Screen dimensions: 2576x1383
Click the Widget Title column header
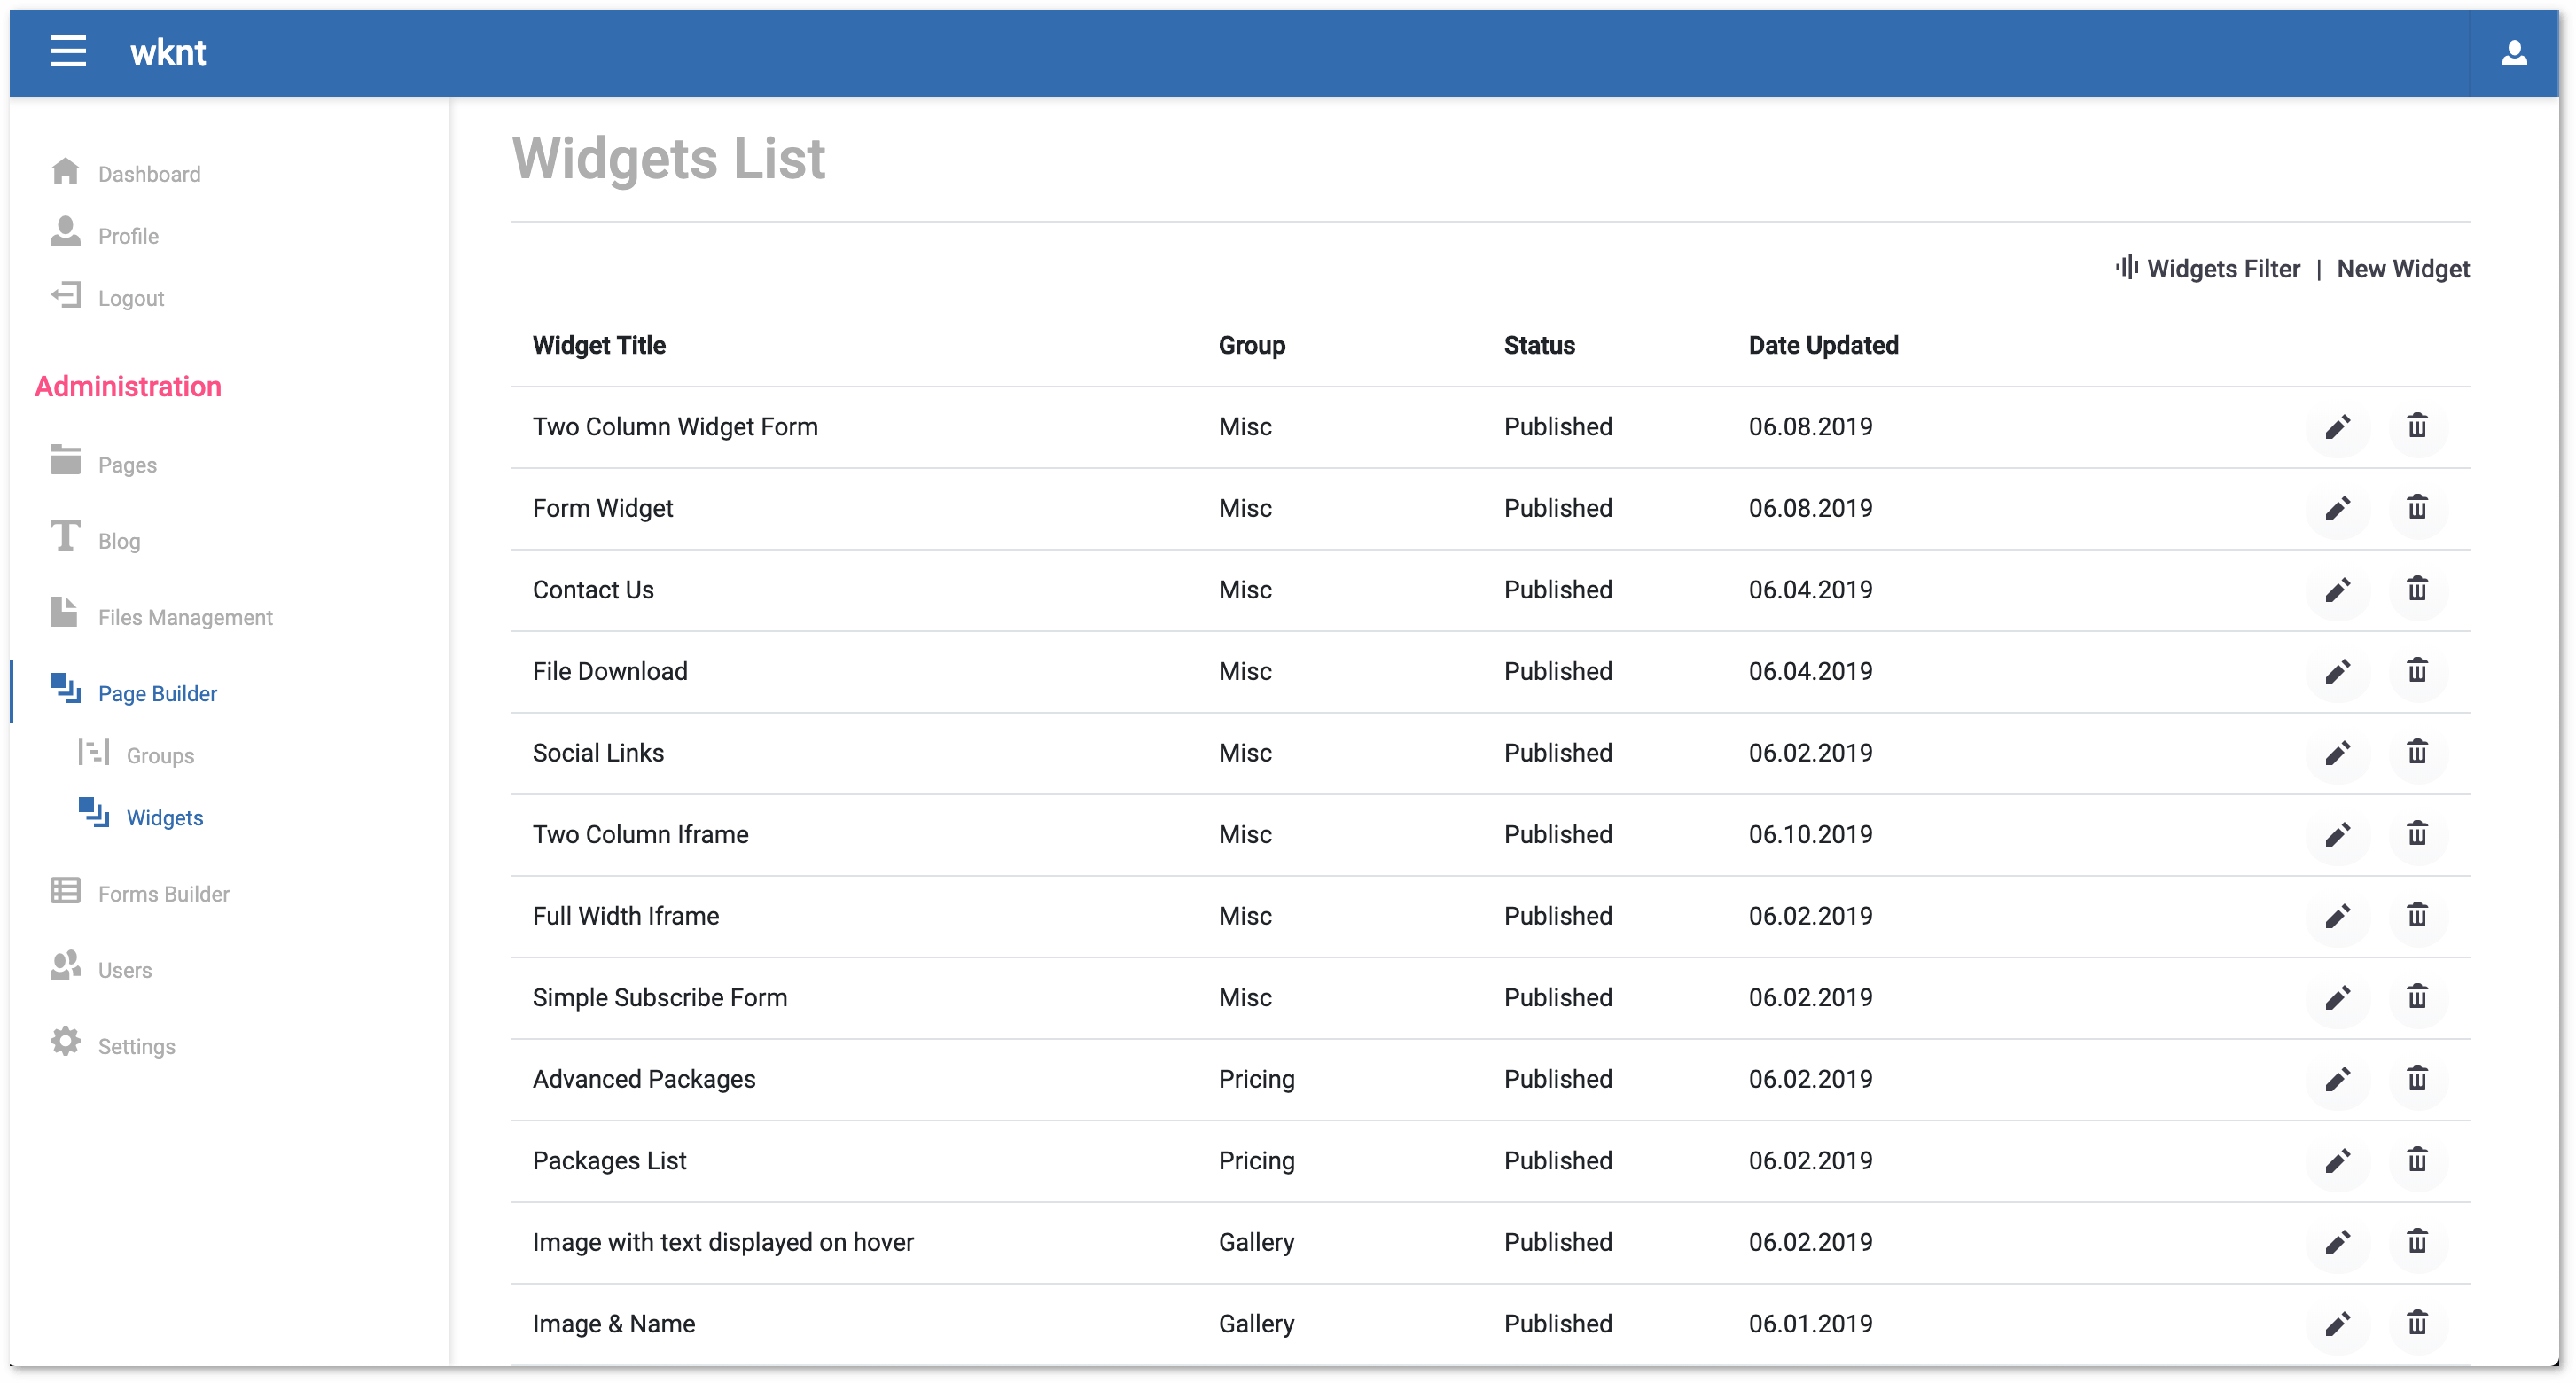pyautogui.click(x=599, y=345)
